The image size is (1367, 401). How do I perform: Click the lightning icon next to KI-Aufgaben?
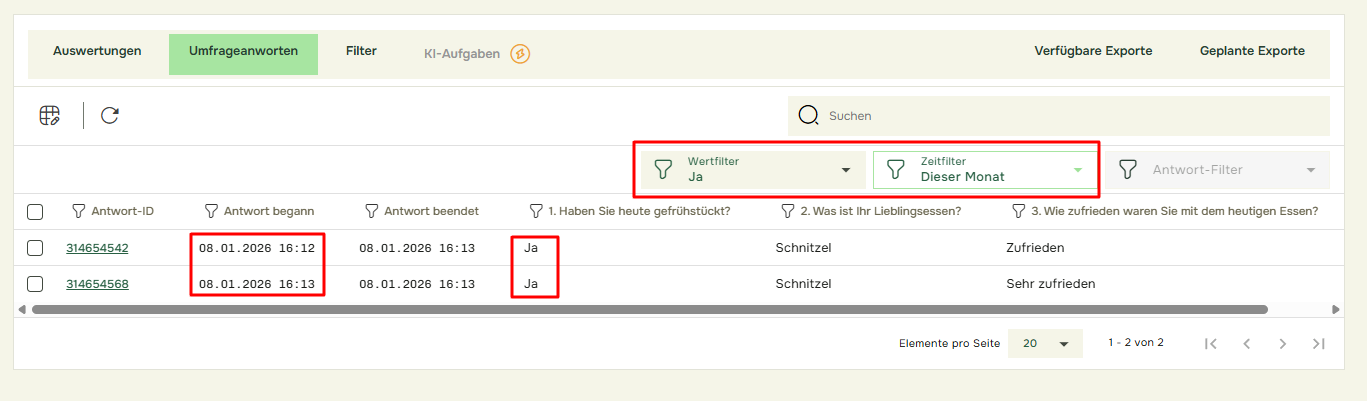(x=520, y=54)
